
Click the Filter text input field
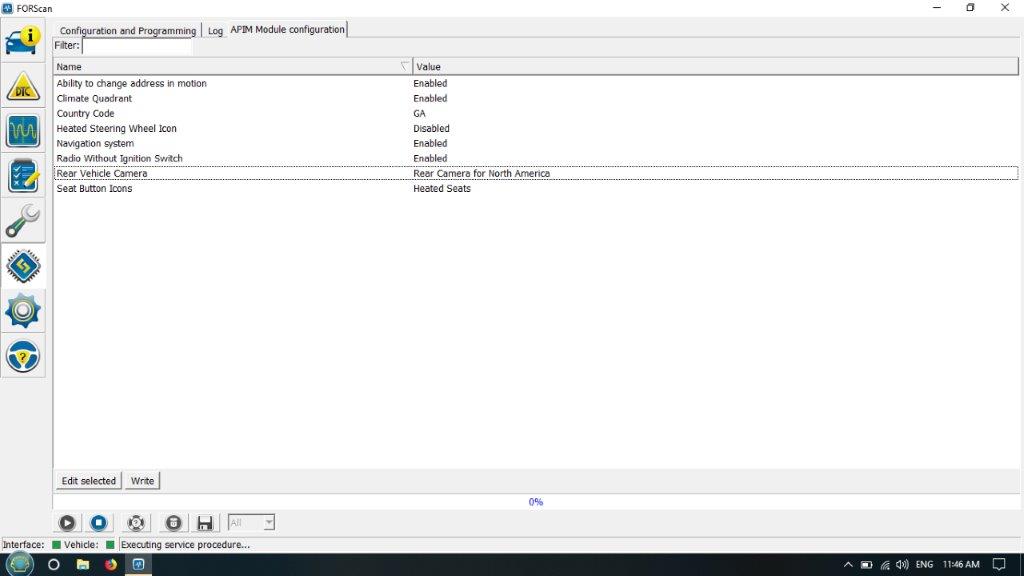pyautogui.click(x=137, y=46)
